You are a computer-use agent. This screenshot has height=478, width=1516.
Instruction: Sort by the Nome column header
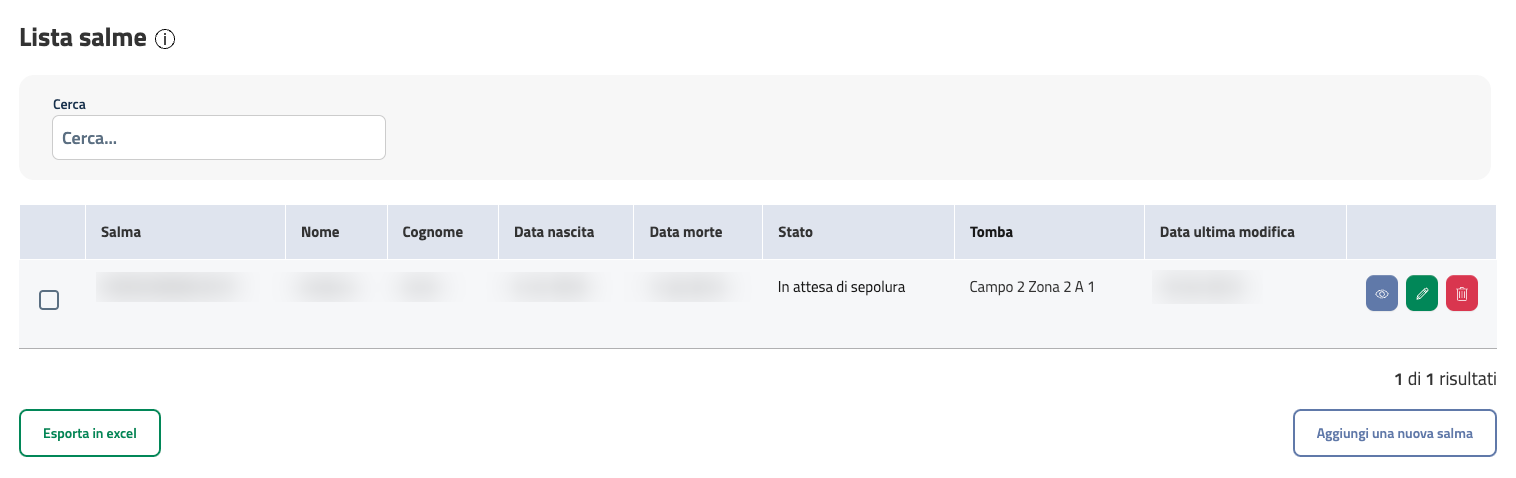click(x=320, y=232)
